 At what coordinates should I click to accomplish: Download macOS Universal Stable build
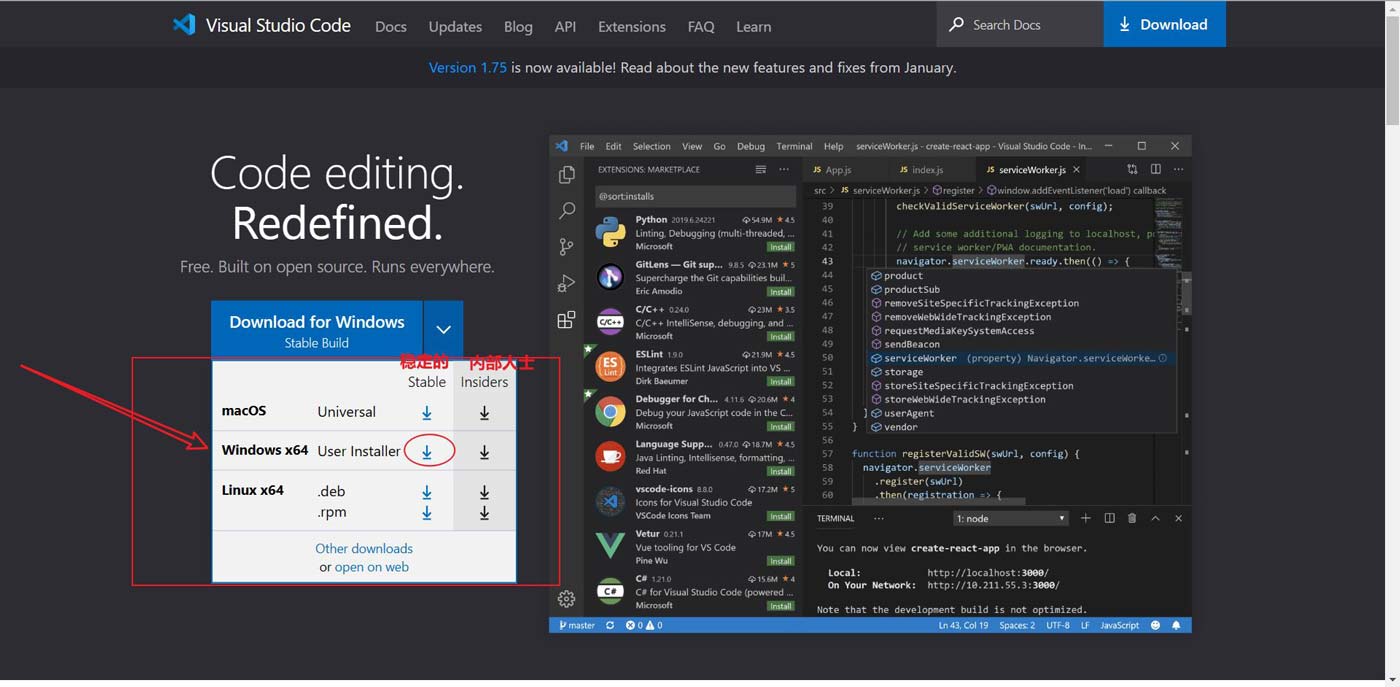click(427, 412)
